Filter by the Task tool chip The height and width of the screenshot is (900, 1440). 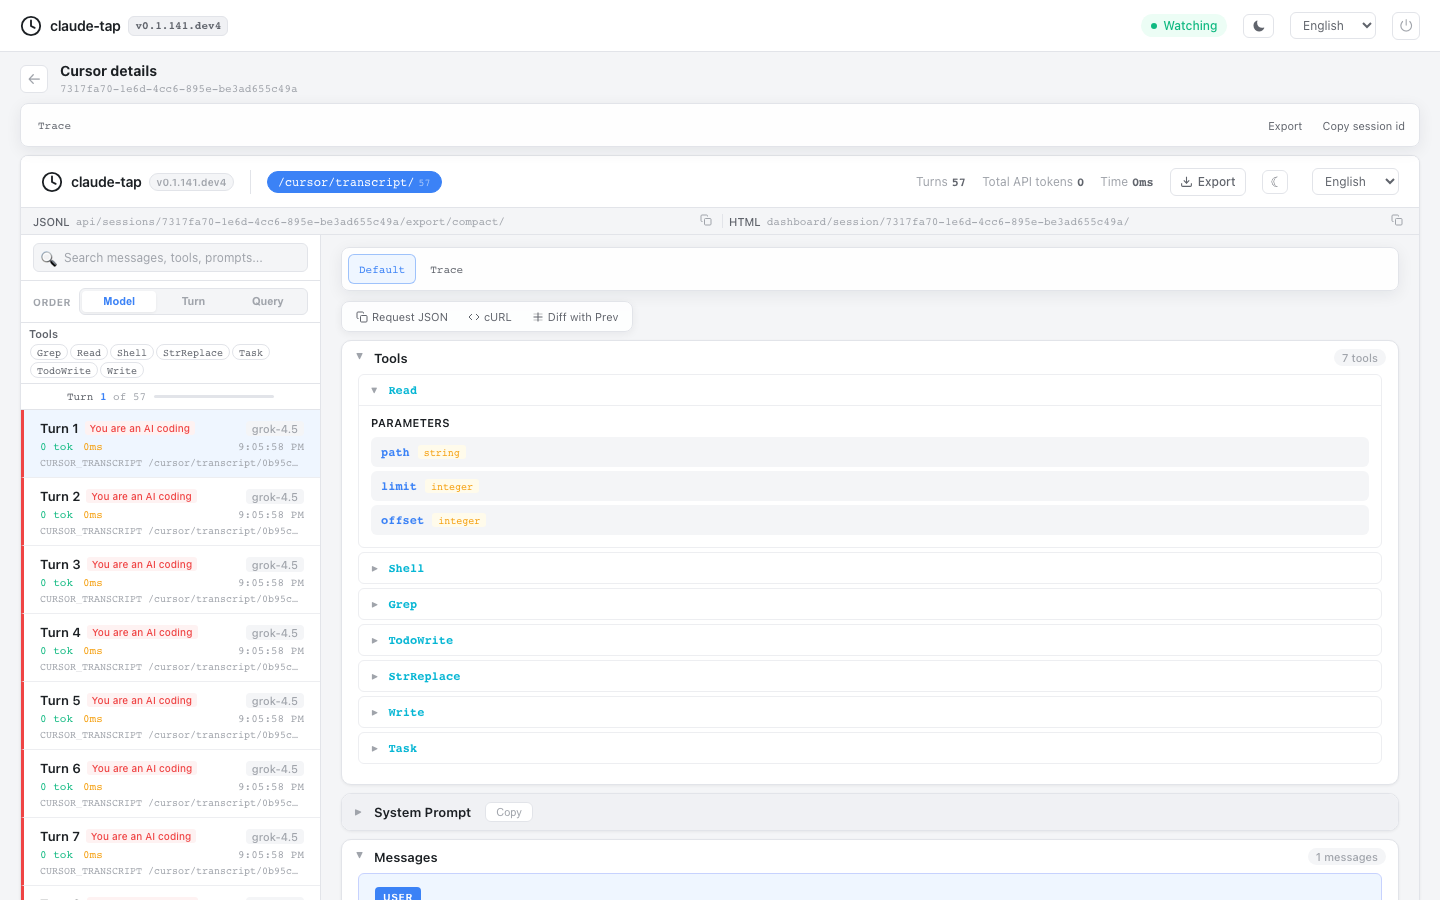[x=251, y=353]
